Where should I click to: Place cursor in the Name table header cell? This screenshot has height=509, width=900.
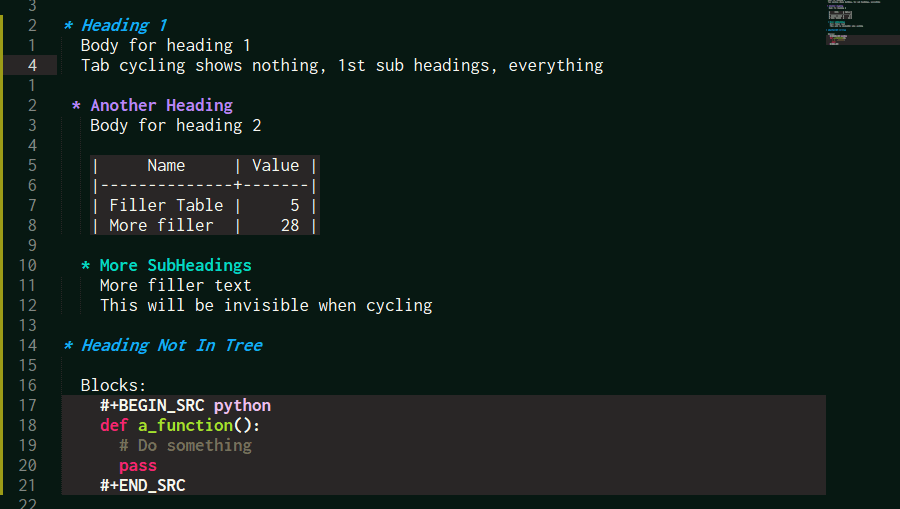[166, 166]
